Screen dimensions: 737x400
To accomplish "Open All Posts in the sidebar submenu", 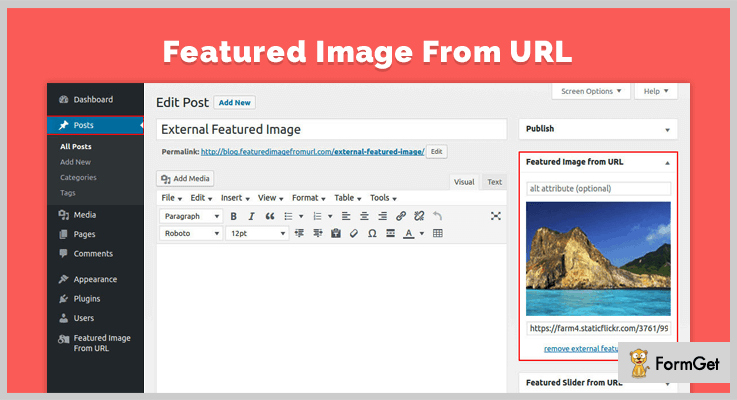I will click(x=76, y=147).
